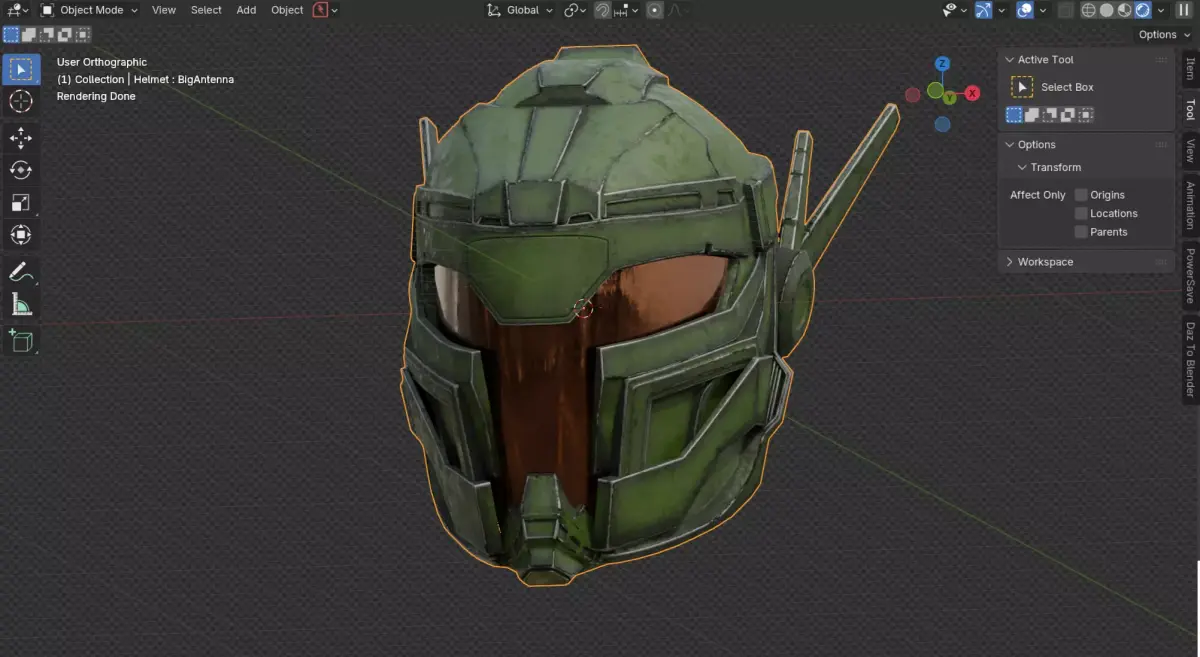1200x657 pixels.
Task: Set selection mode to Extend in the header row
Action: pos(29,34)
